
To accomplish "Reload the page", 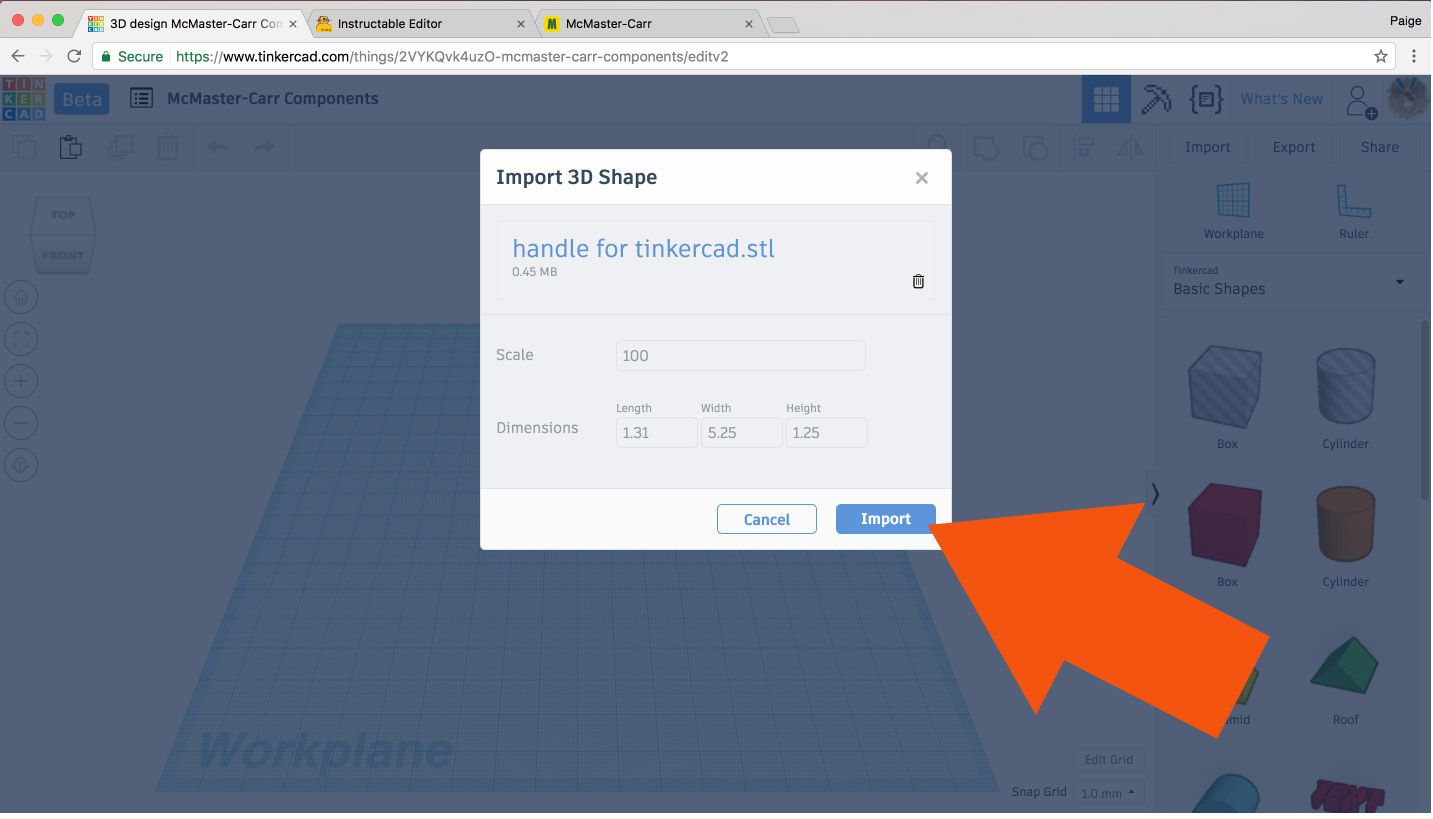I will [74, 56].
